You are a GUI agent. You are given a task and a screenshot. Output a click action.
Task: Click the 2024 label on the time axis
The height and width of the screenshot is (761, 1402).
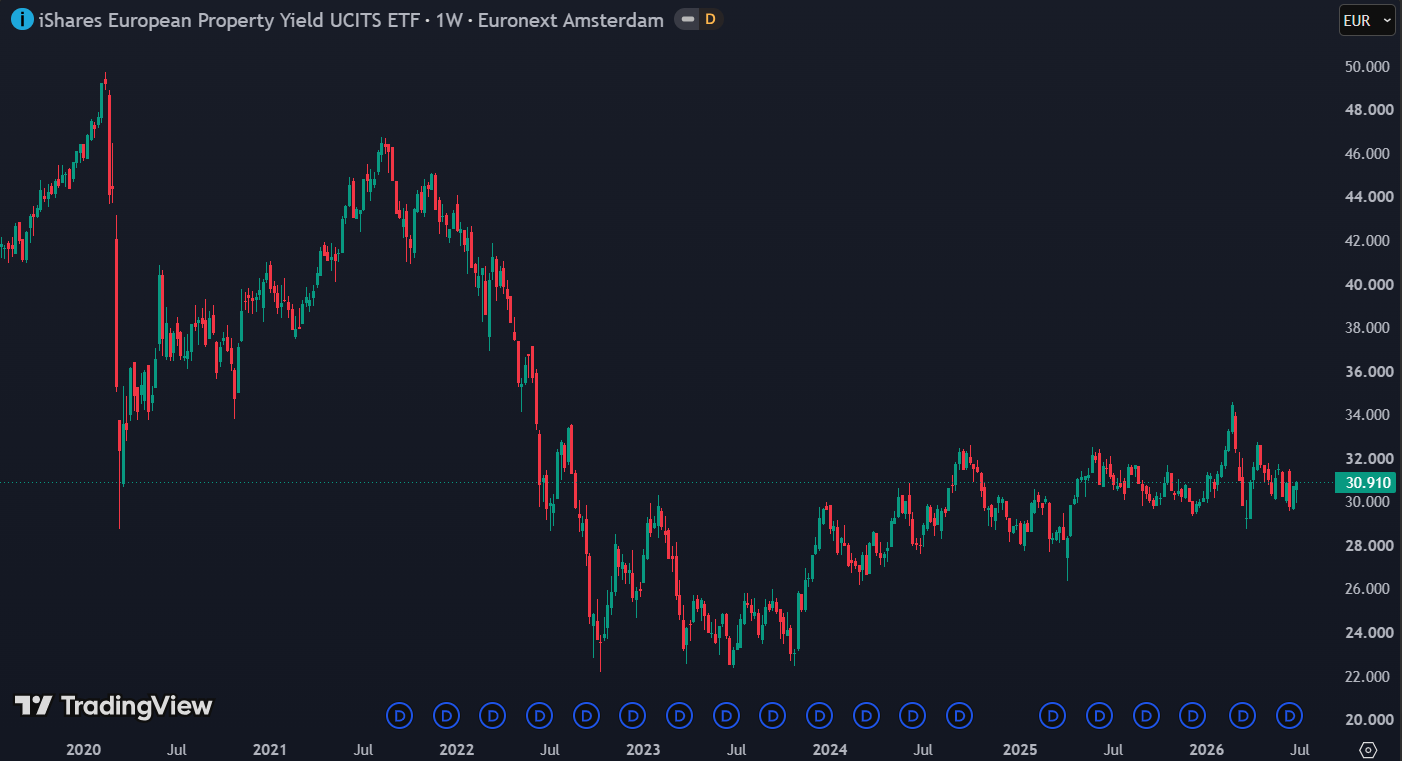coord(830,749)
